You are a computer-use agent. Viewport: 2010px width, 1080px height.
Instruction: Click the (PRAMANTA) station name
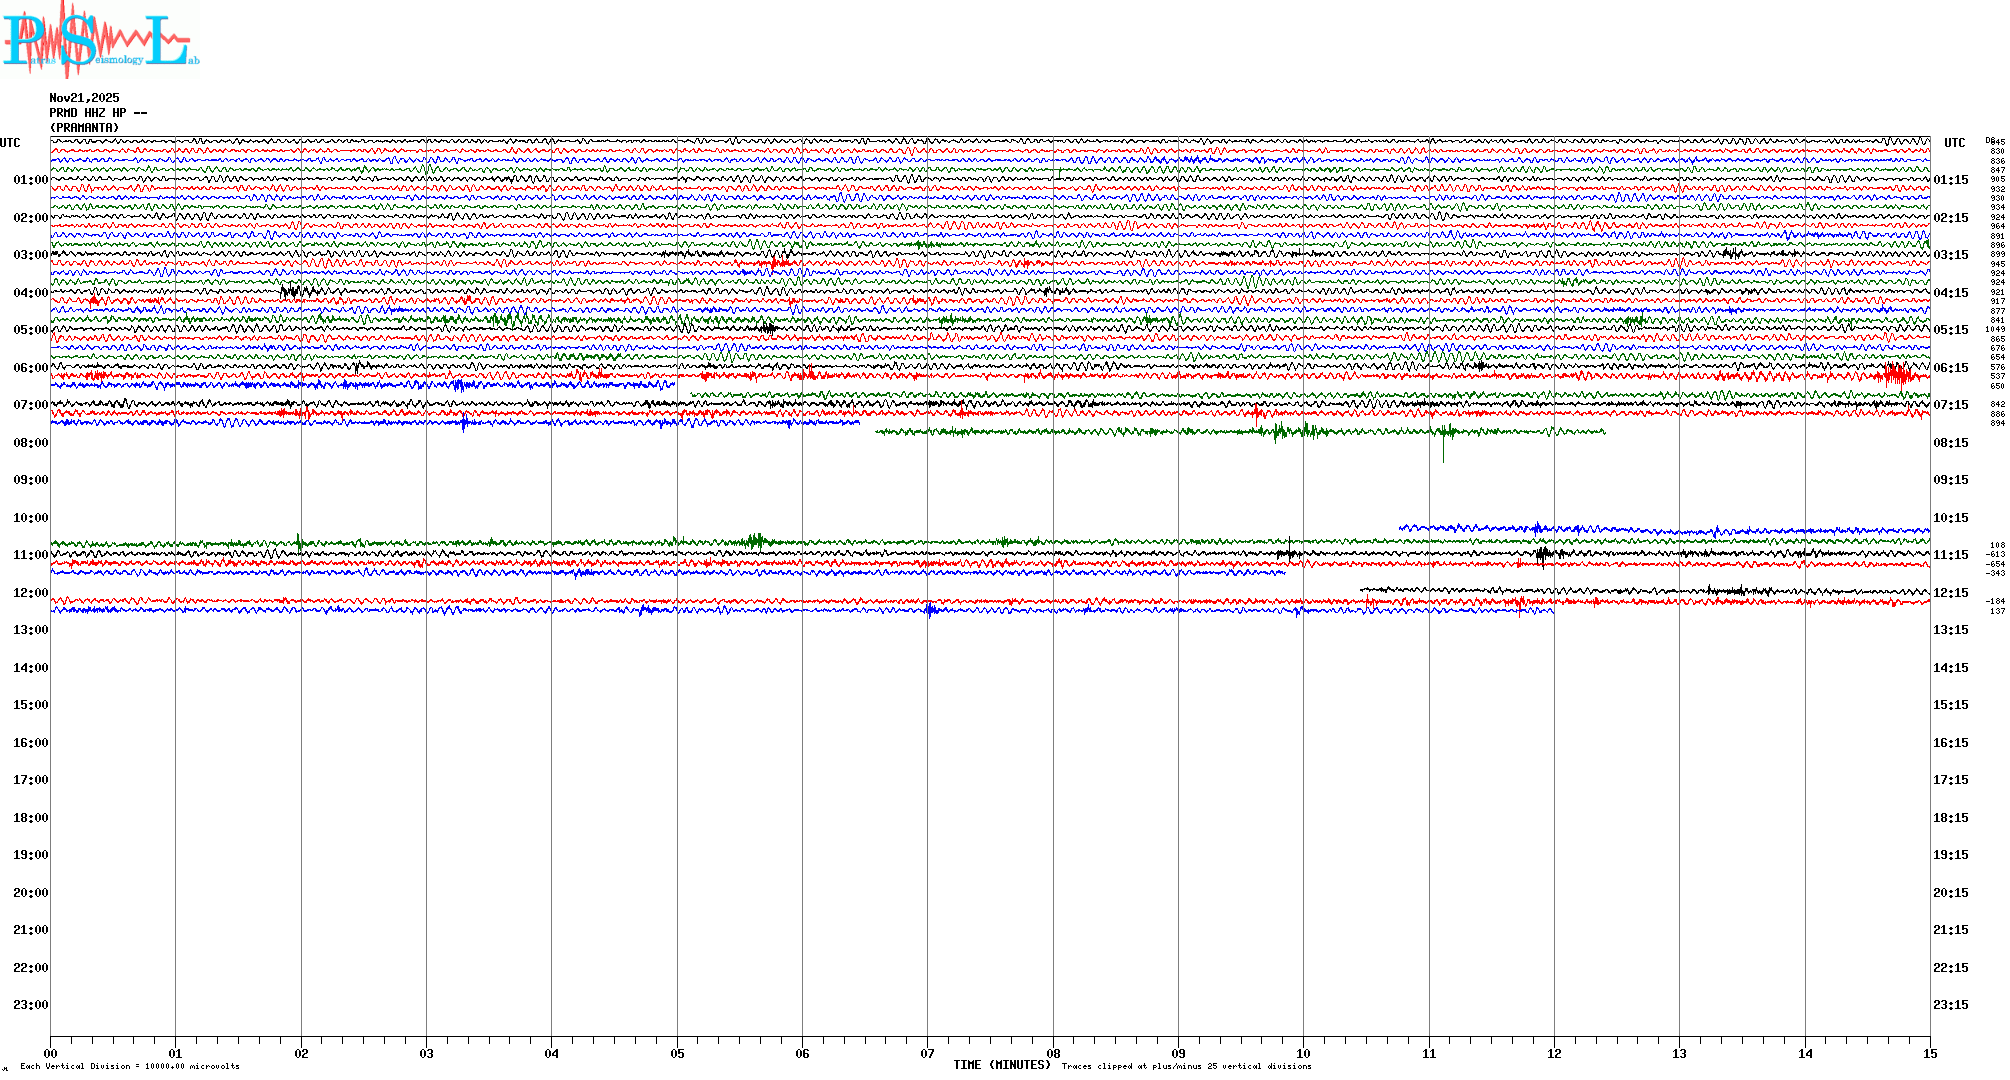(x=84, y=128)
